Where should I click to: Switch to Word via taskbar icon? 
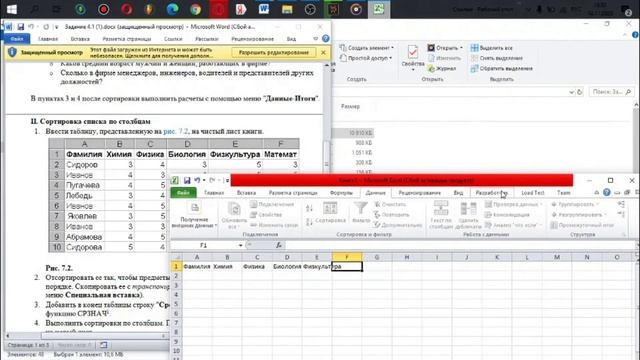[x=264, y=9]
